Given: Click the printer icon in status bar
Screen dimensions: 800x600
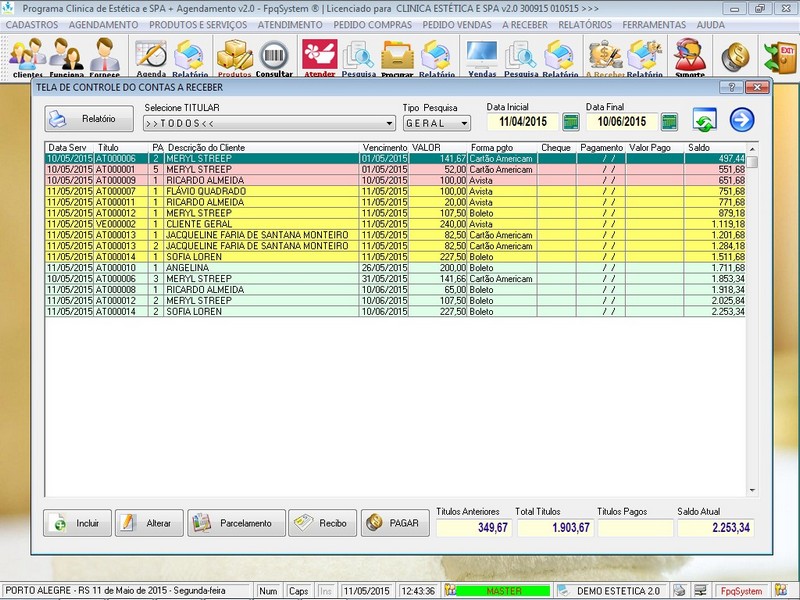Looking at the screenshot, I should 679,590.
